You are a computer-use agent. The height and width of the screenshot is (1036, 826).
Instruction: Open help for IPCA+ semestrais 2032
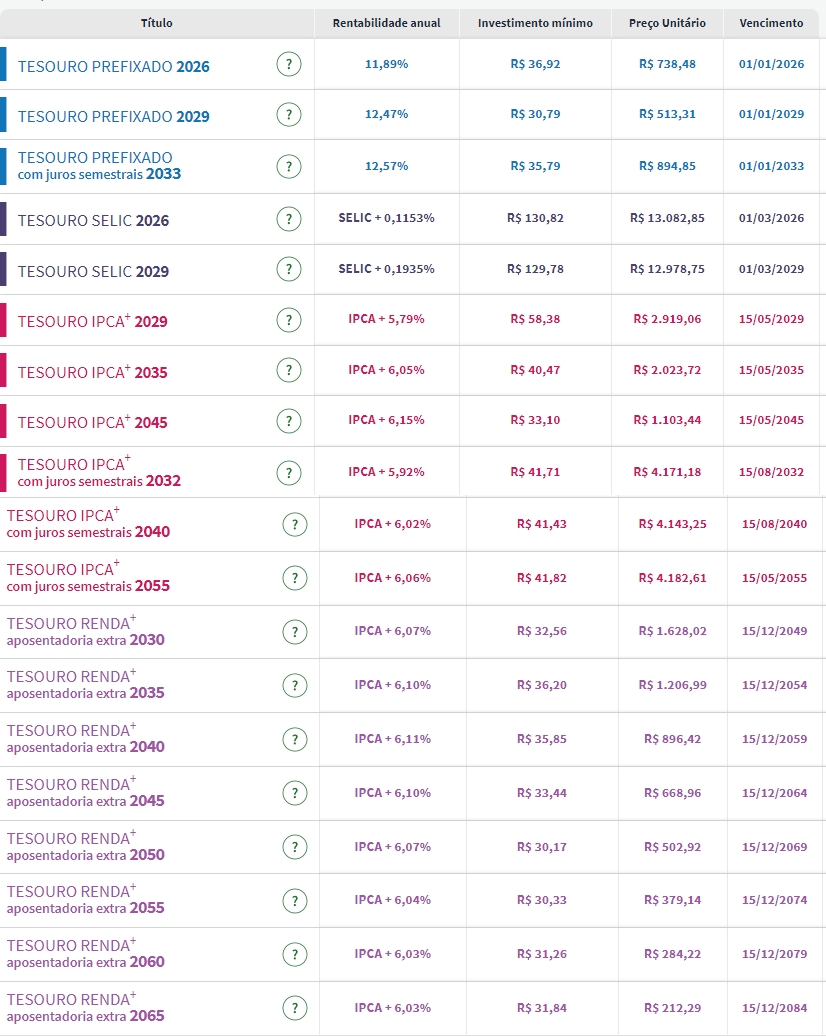point(288,472)
